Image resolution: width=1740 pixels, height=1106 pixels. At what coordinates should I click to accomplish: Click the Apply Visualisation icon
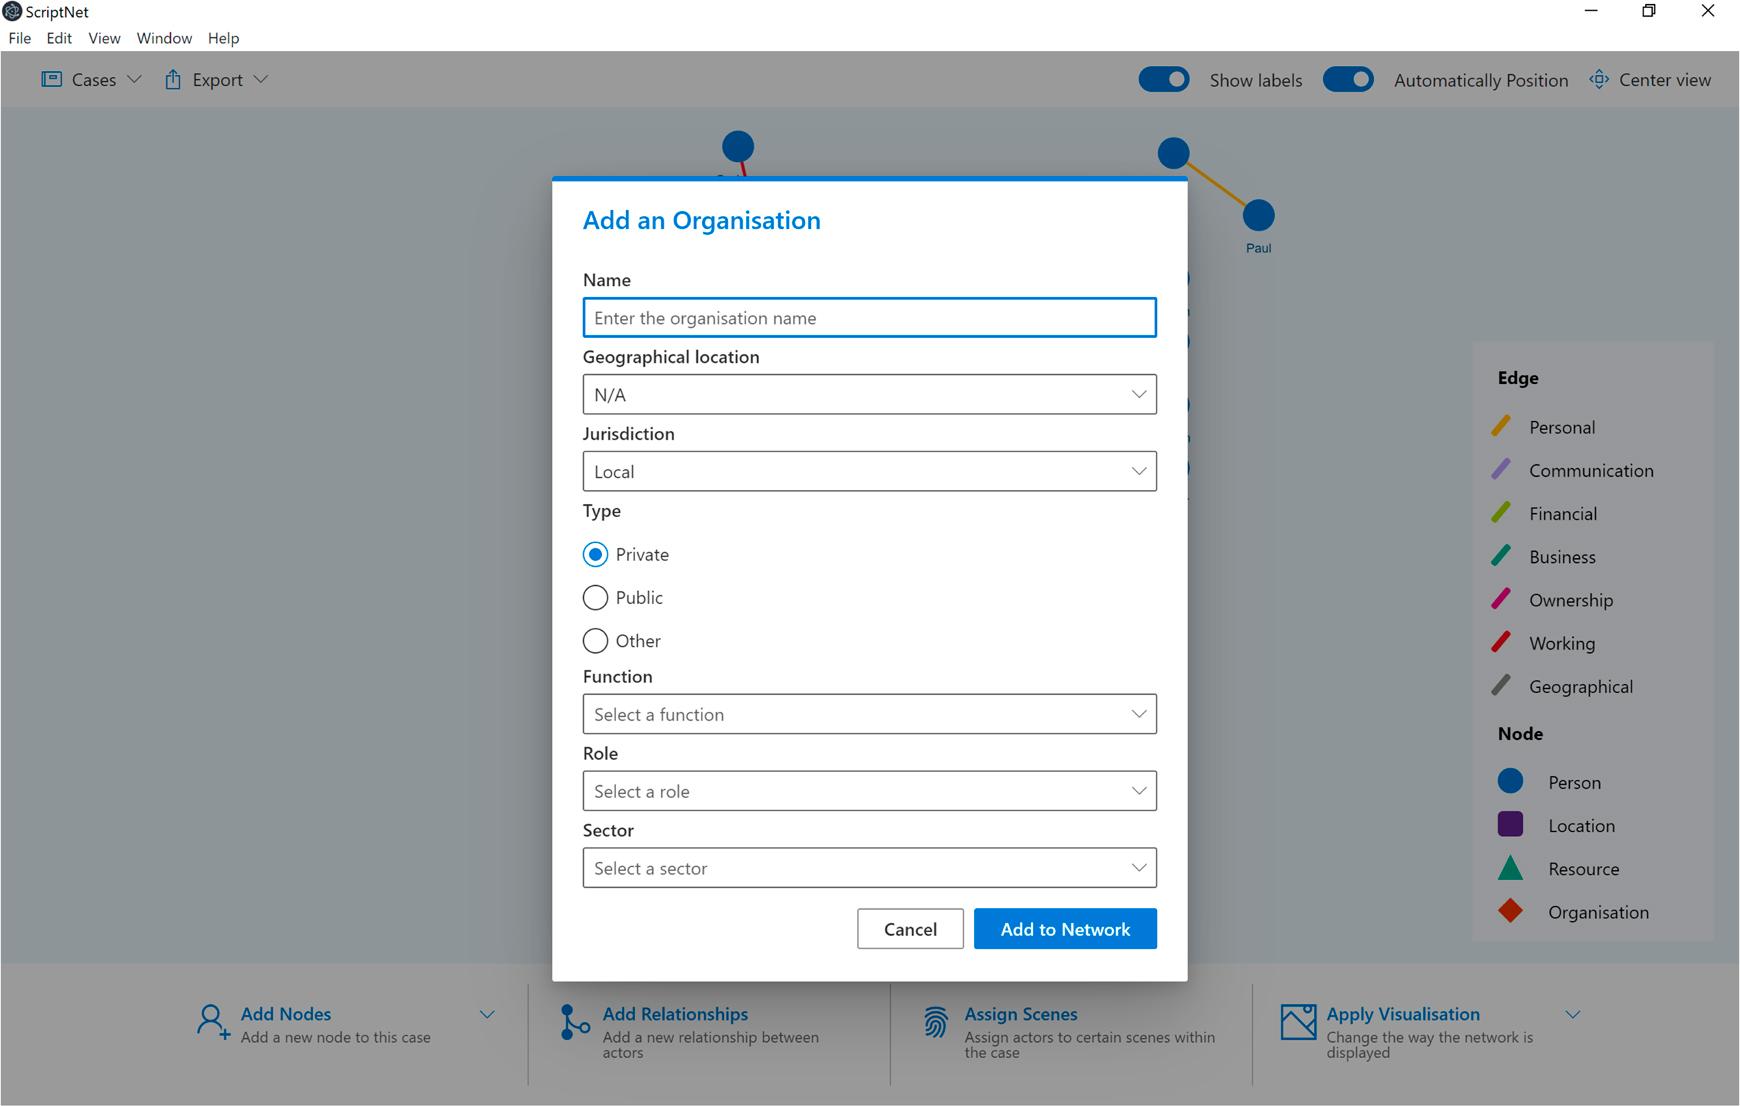[1297, 1022]
